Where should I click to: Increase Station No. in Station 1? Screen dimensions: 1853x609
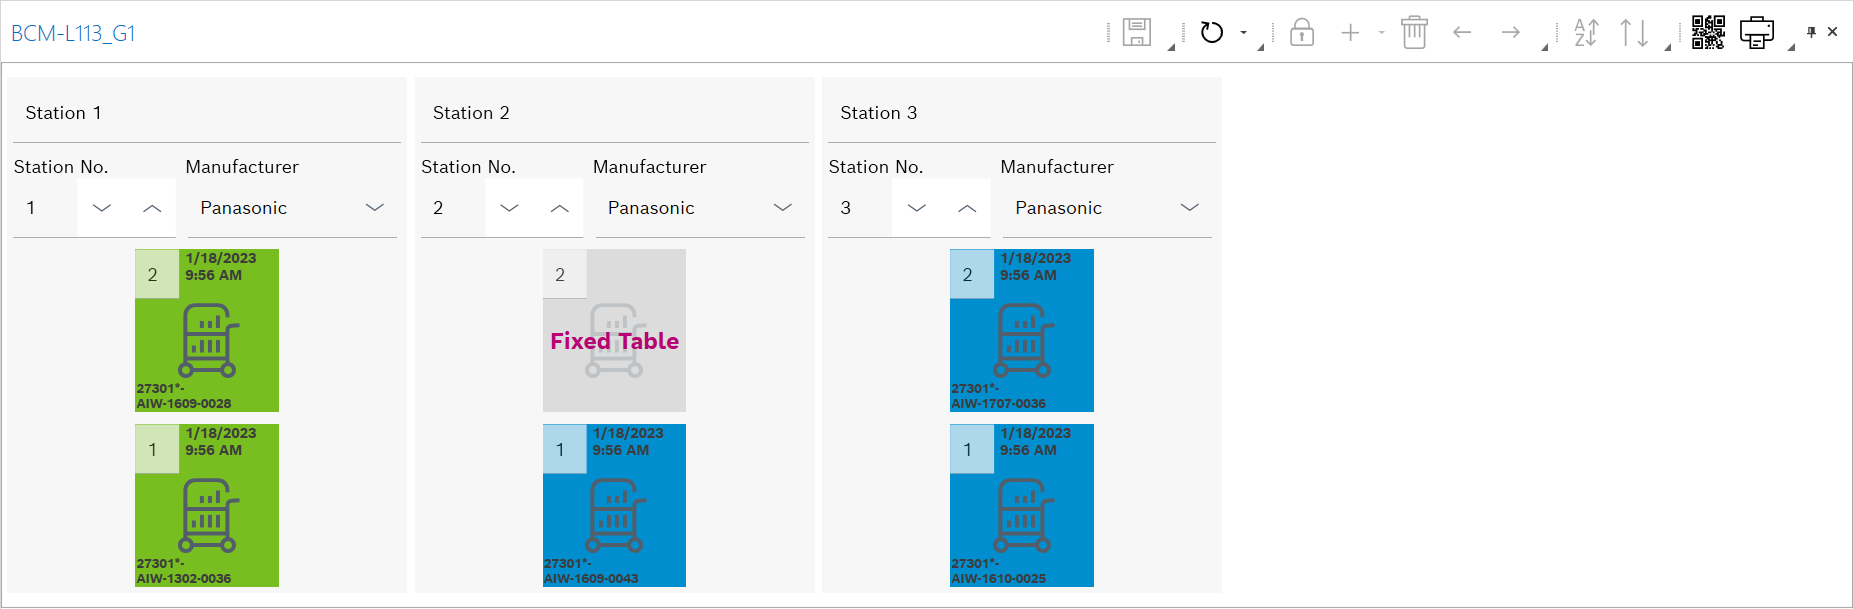click(x=152, y=208)
